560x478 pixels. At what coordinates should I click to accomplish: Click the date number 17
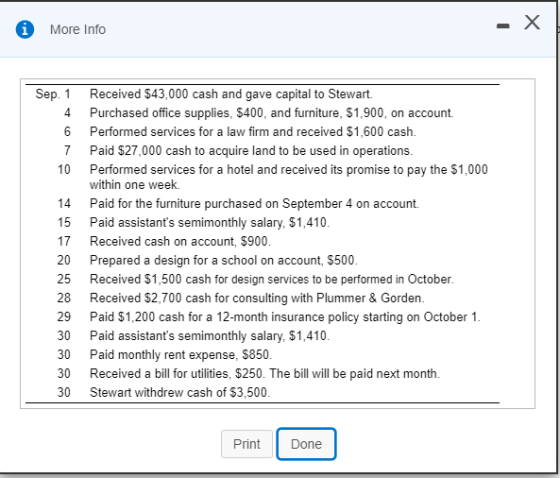64,242
